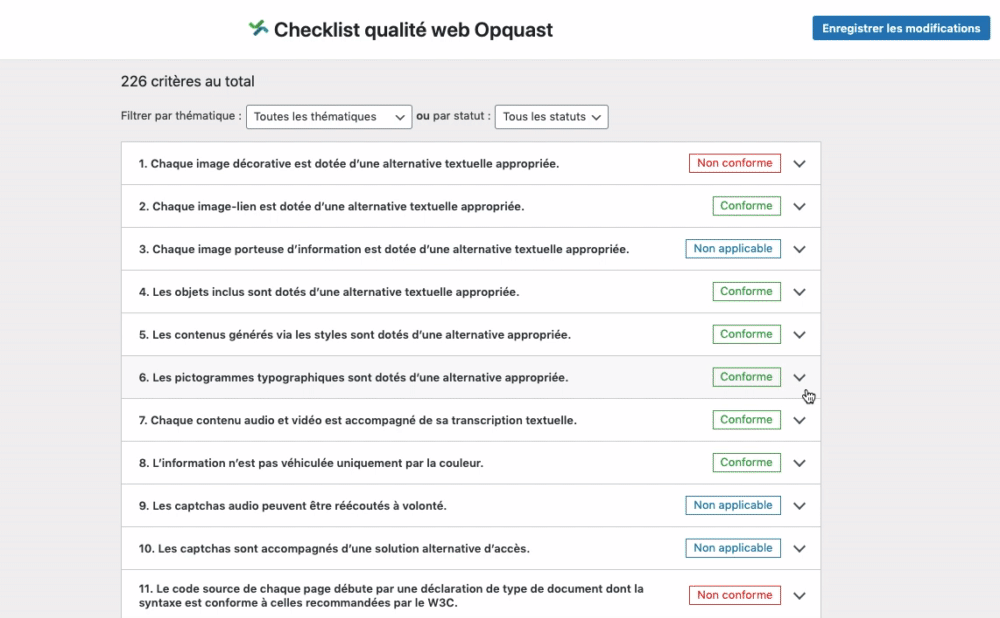Expand criterion 11 W3C doctype chevron
This screenshot has width=1000, height=618.
[799, 596]
